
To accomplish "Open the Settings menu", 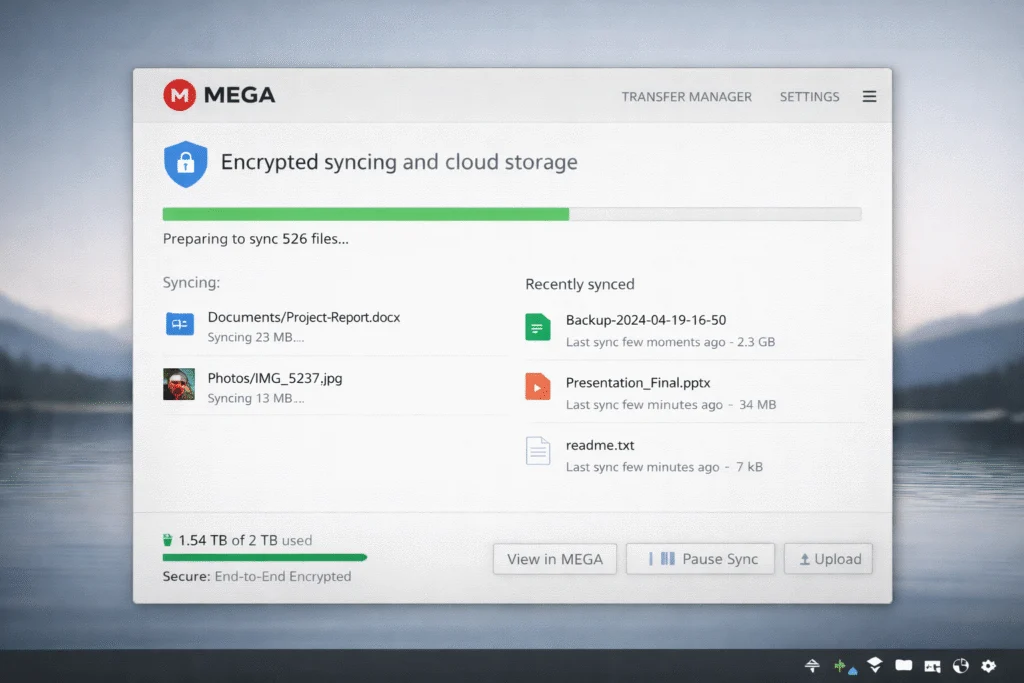I will pos(809,96).
